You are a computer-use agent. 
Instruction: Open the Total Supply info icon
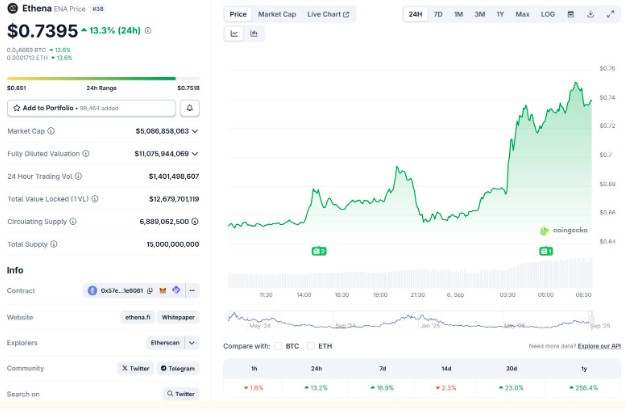pyautogui.click(x=54, y=244)
